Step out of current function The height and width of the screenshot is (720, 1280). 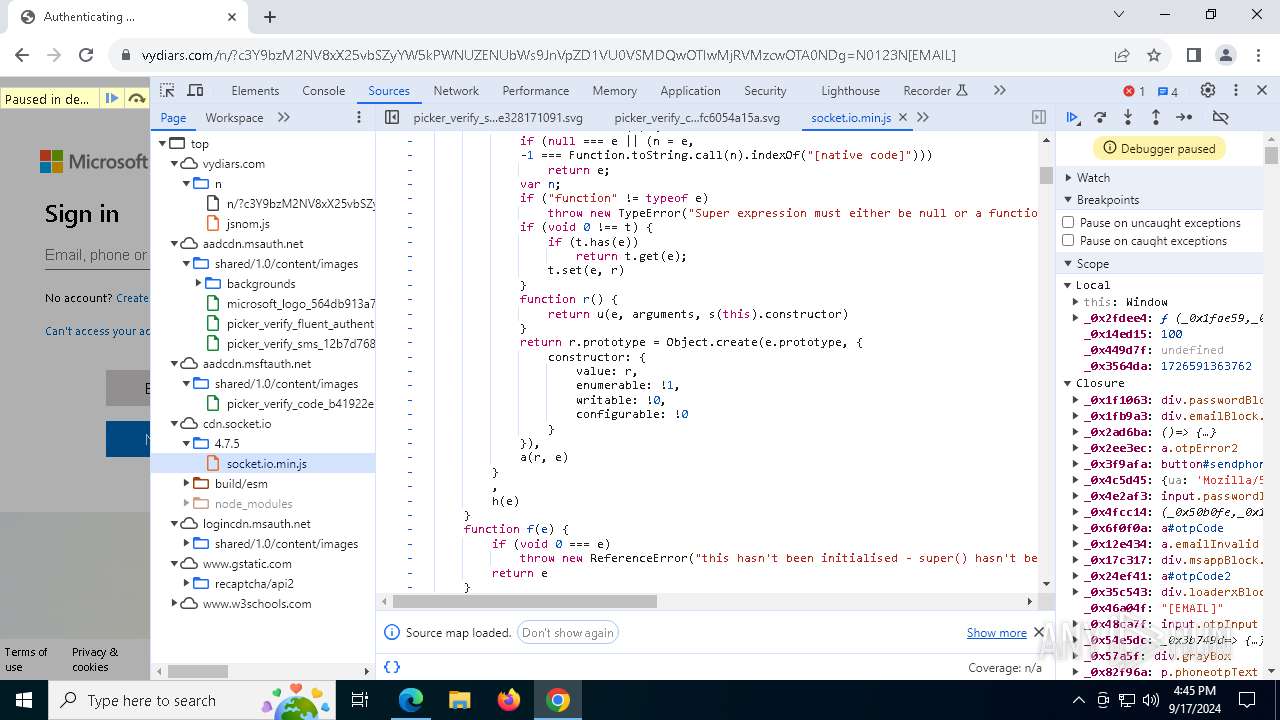click(1155, 117)
